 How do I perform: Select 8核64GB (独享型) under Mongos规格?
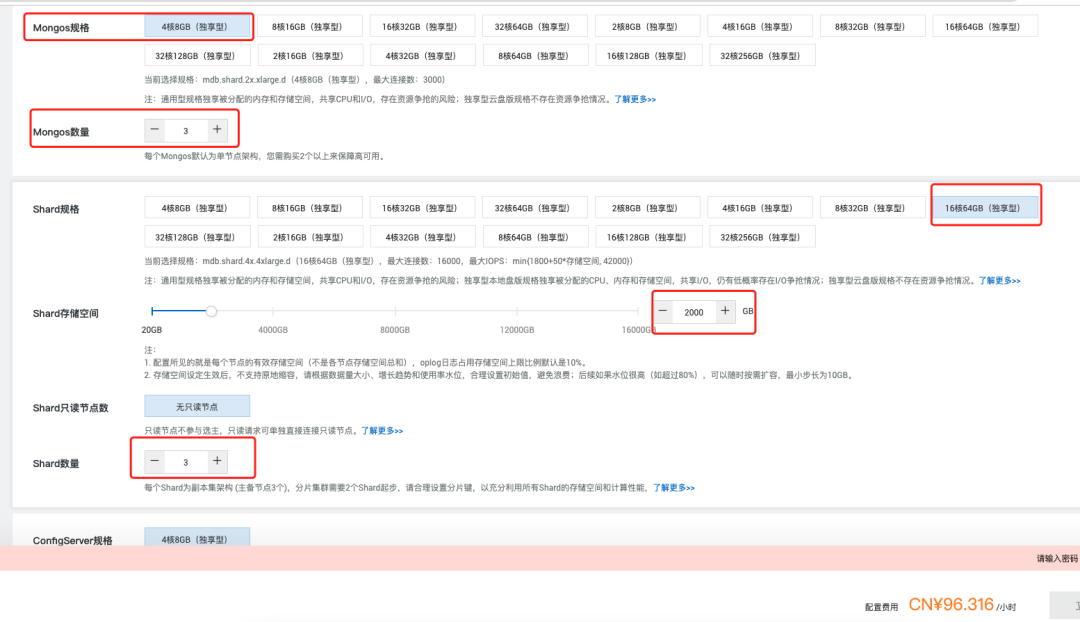tap(534, 56)
